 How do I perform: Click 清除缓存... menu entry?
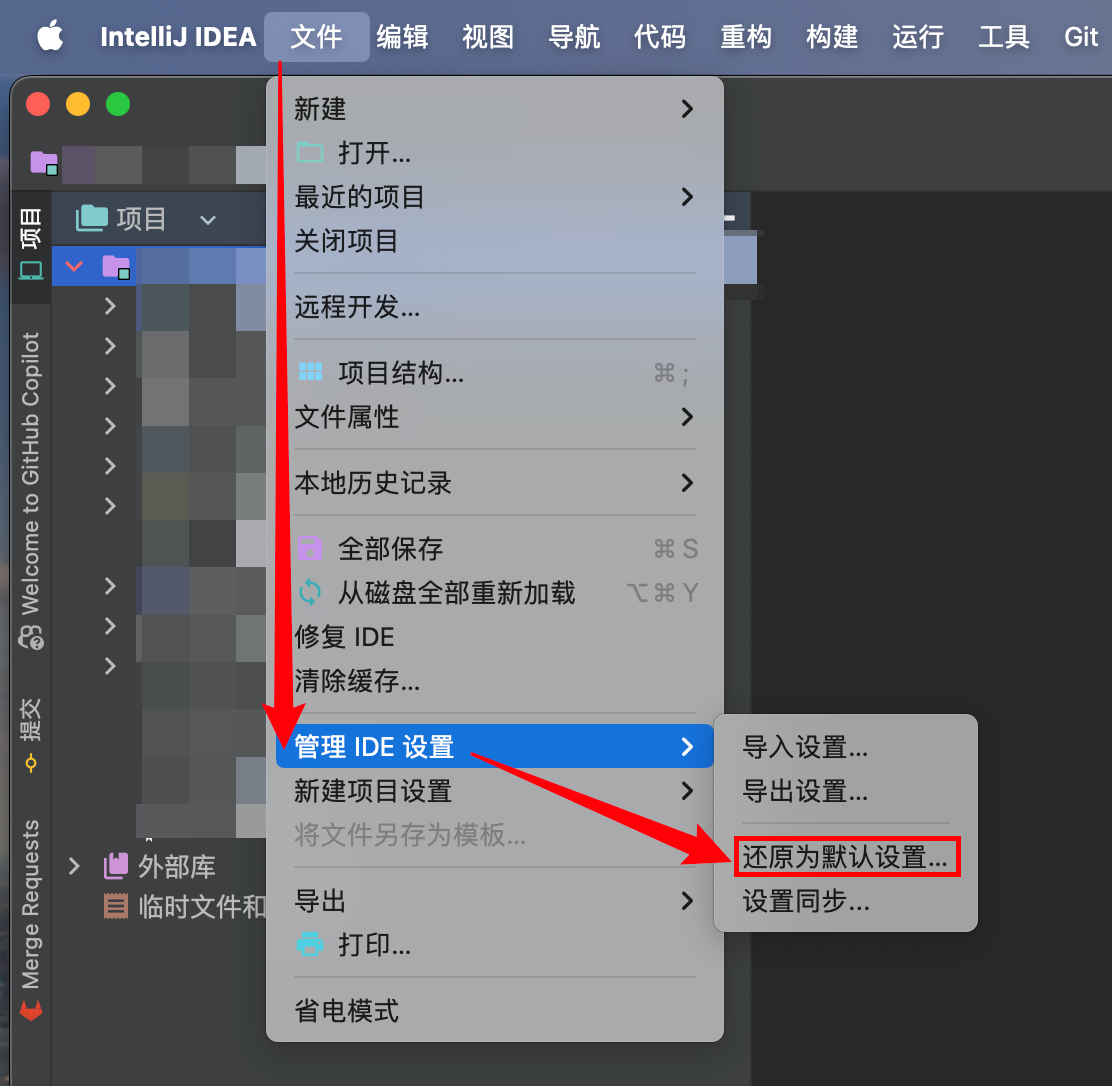357,682
